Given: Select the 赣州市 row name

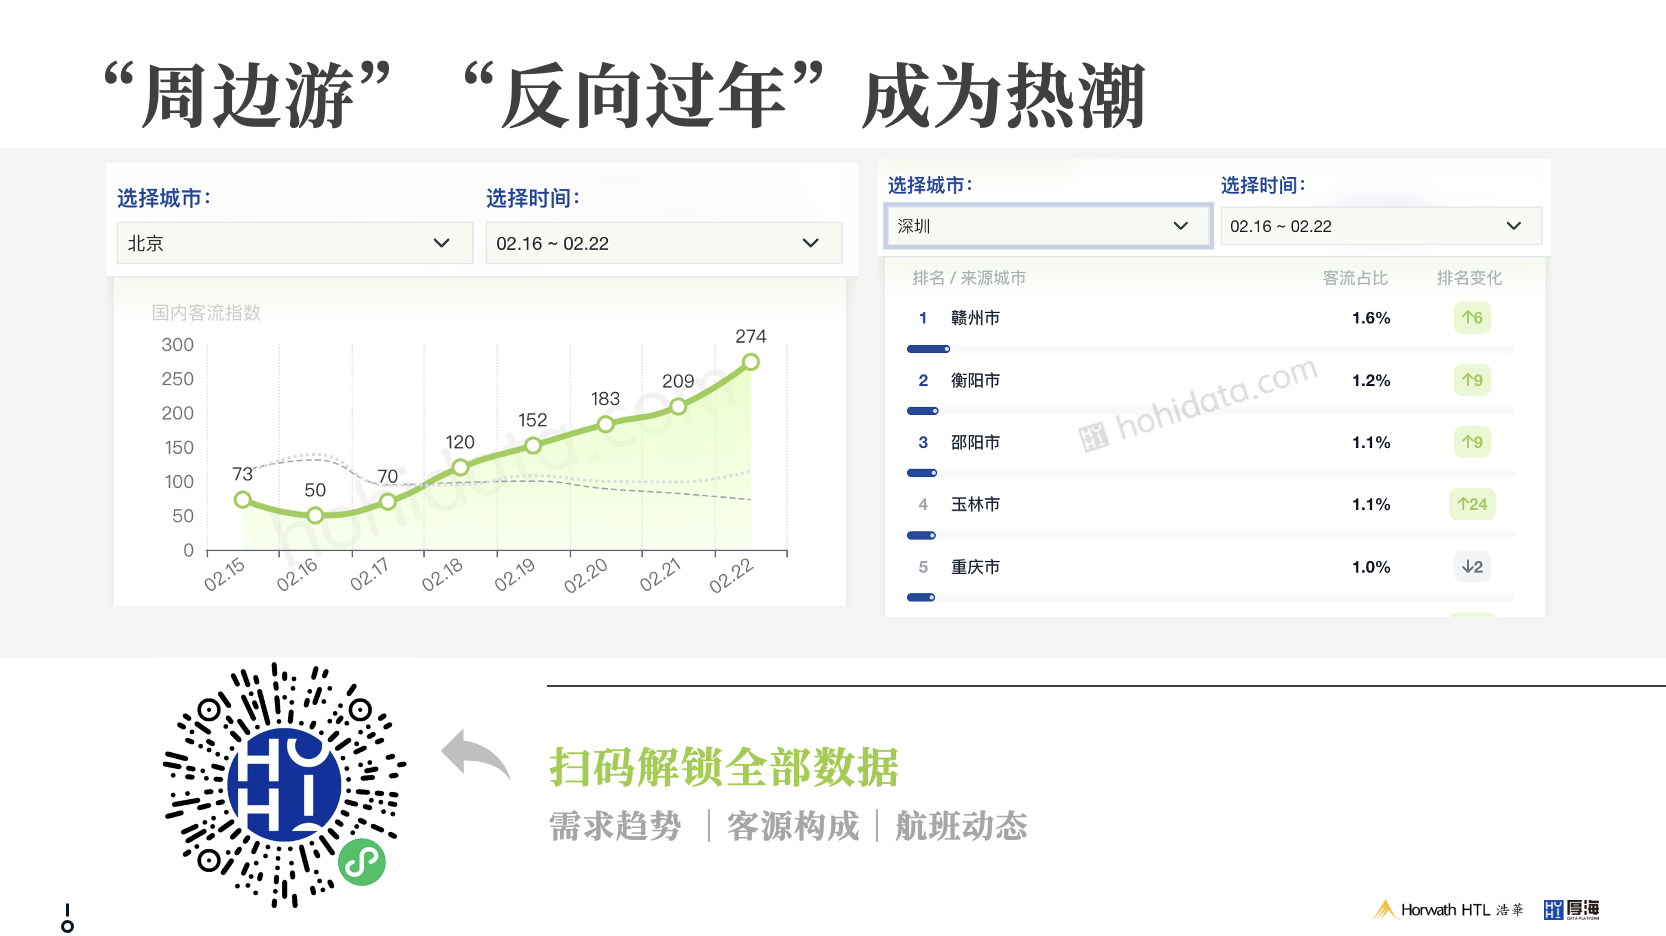Looking at the screenshot, I should click(x=975, y=318).
